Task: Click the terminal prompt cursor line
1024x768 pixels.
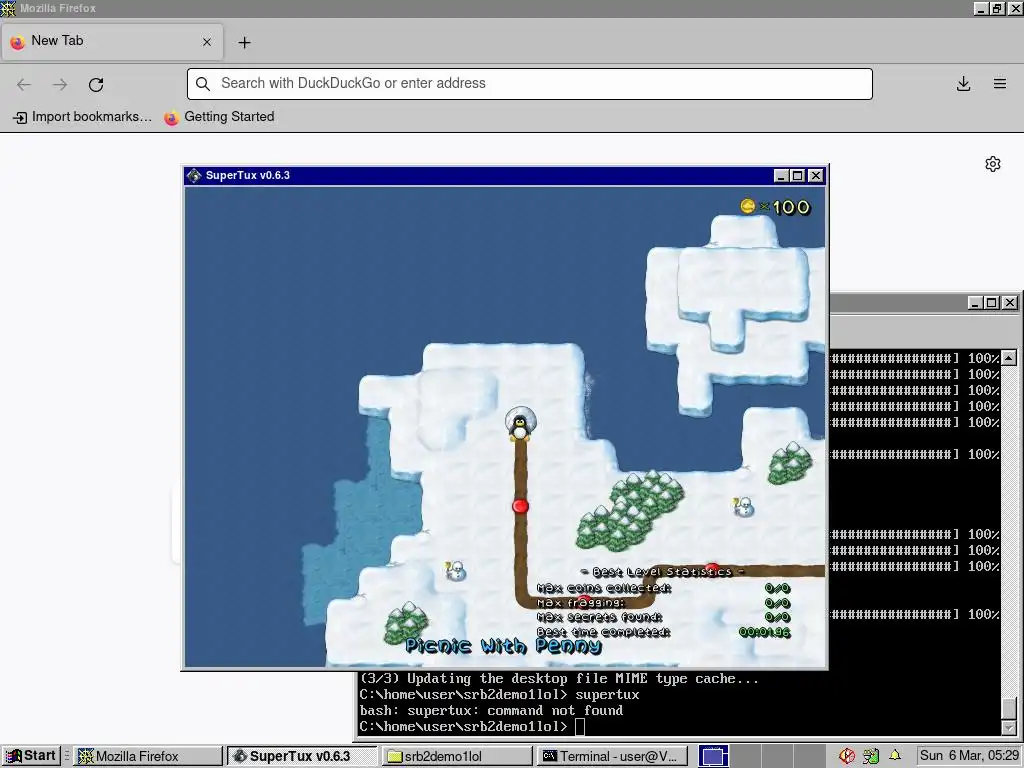Action: 472,726
